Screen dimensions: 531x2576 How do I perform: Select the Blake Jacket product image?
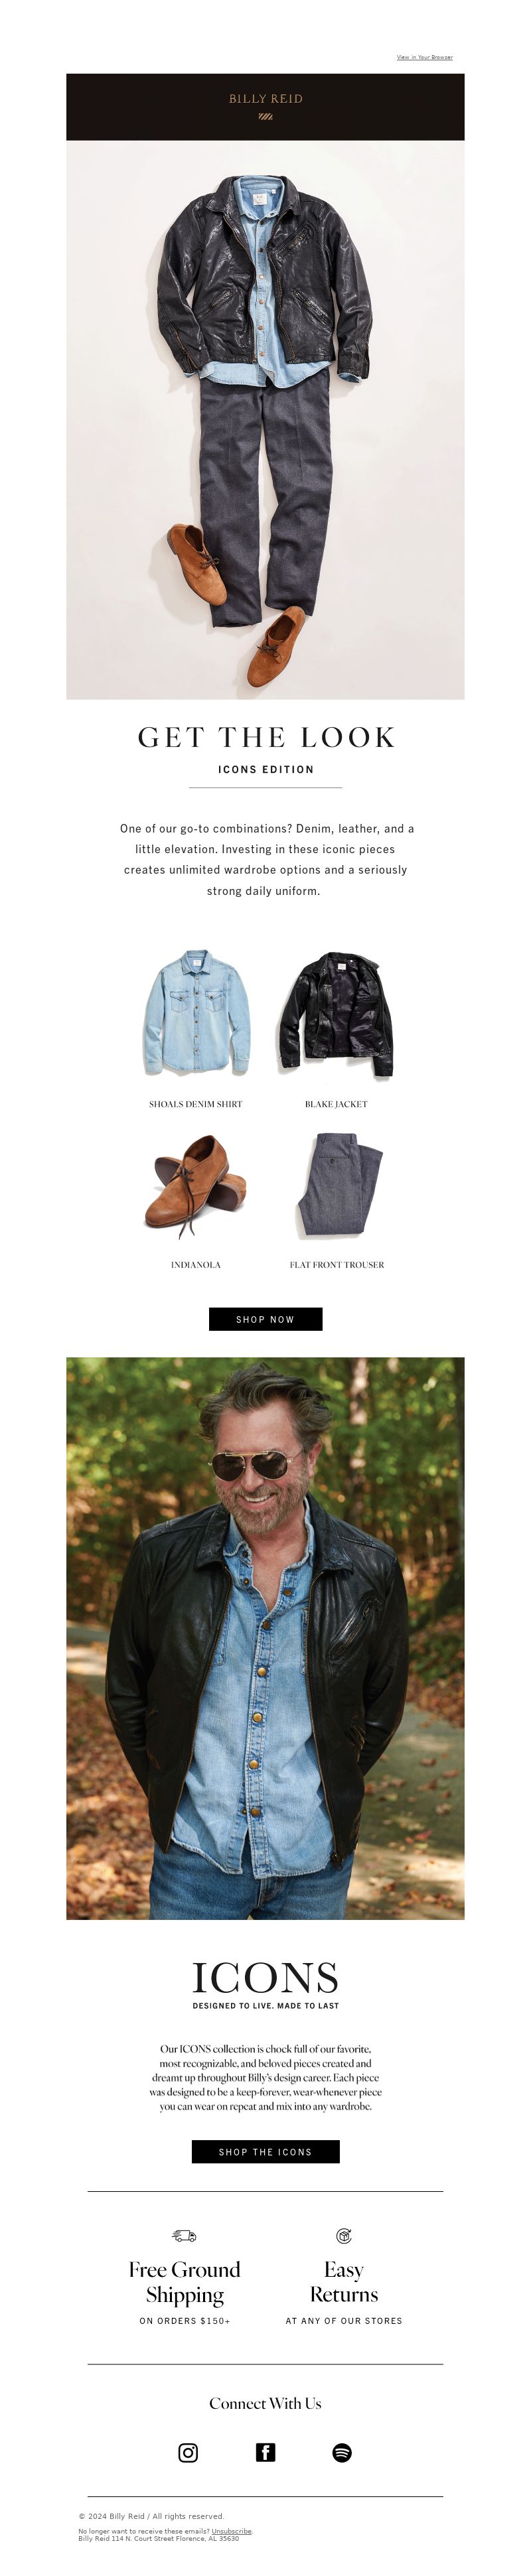(x=336, y=1014)
